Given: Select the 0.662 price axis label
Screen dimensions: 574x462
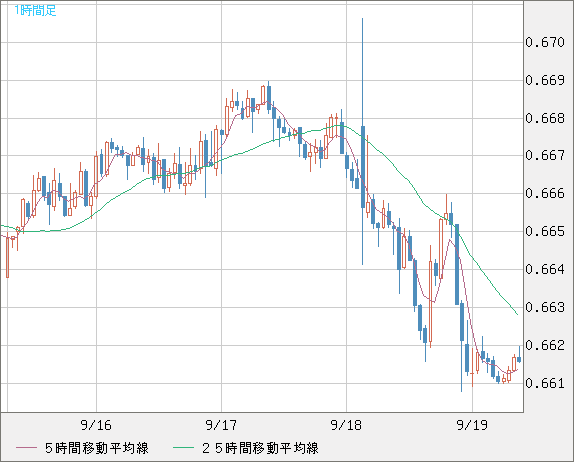Looking at the screenshot, I should (x=545, y=345).
